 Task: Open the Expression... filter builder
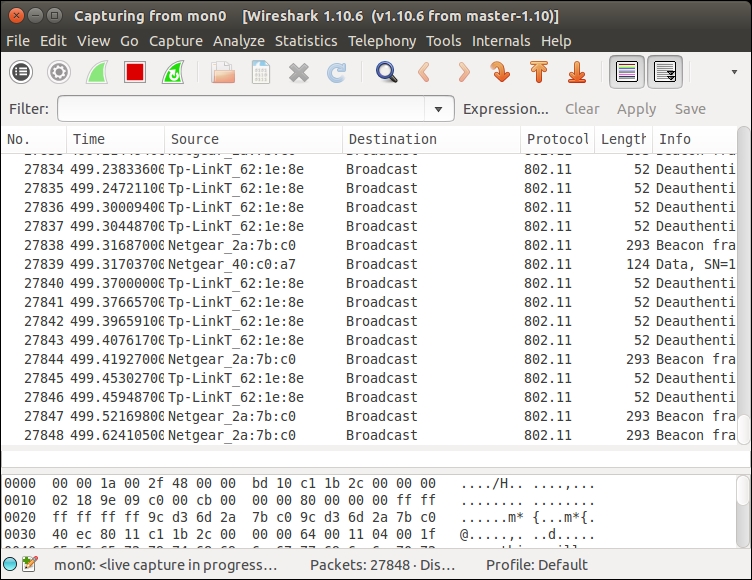[x=505, y=109]
